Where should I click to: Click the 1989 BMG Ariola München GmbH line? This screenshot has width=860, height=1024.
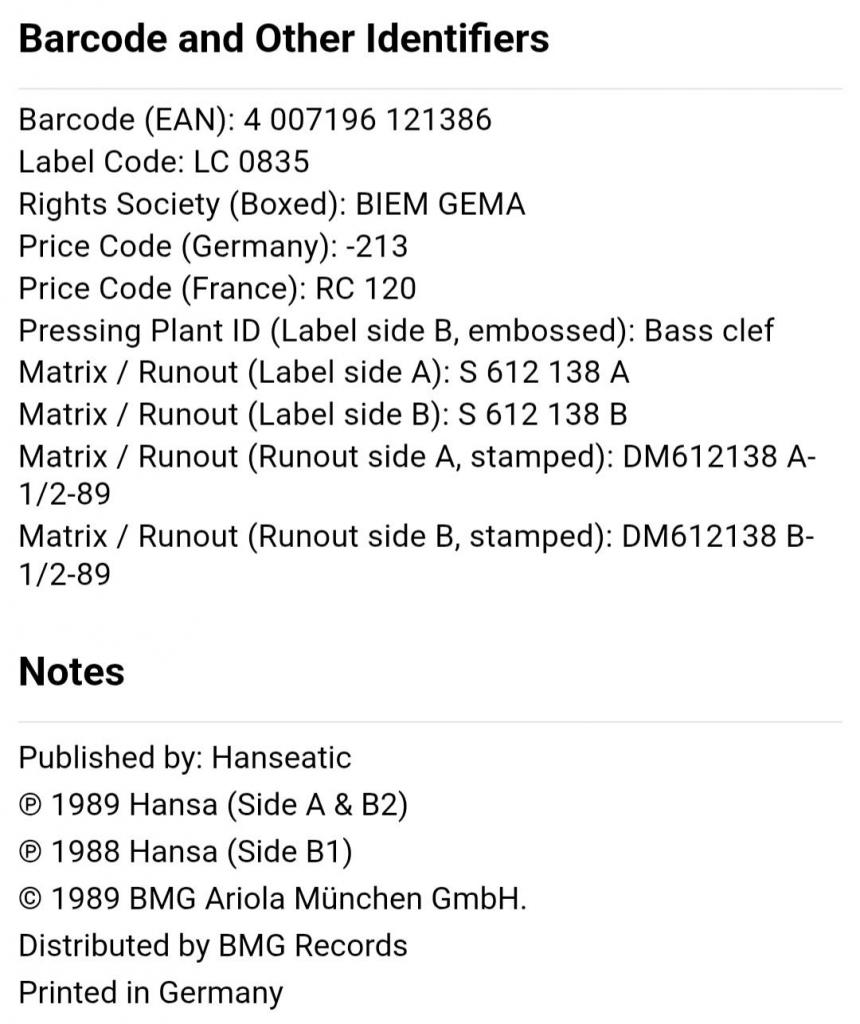coord(273,899)
